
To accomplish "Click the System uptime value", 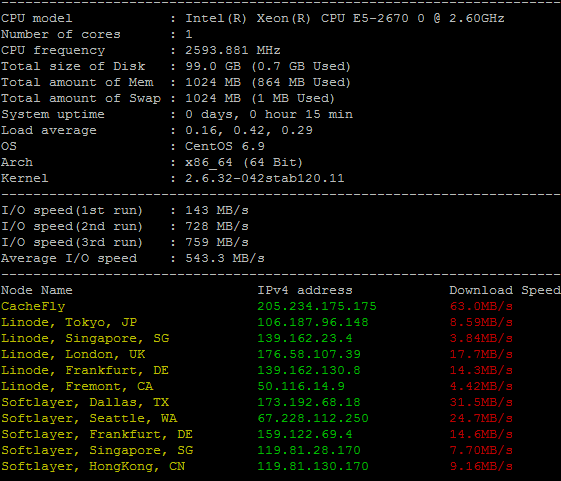I will click(269, 115).
